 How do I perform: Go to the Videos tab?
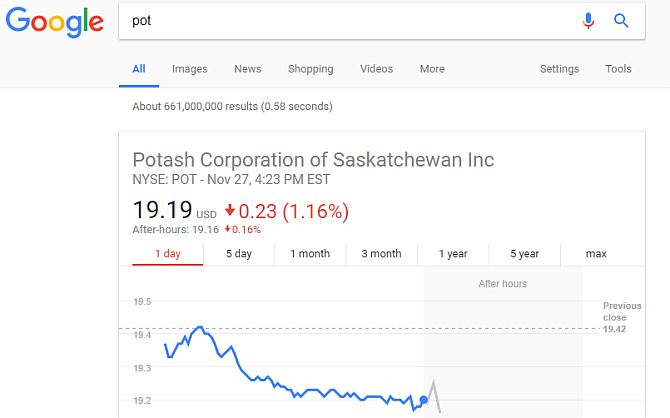click(x=376, y=69)
